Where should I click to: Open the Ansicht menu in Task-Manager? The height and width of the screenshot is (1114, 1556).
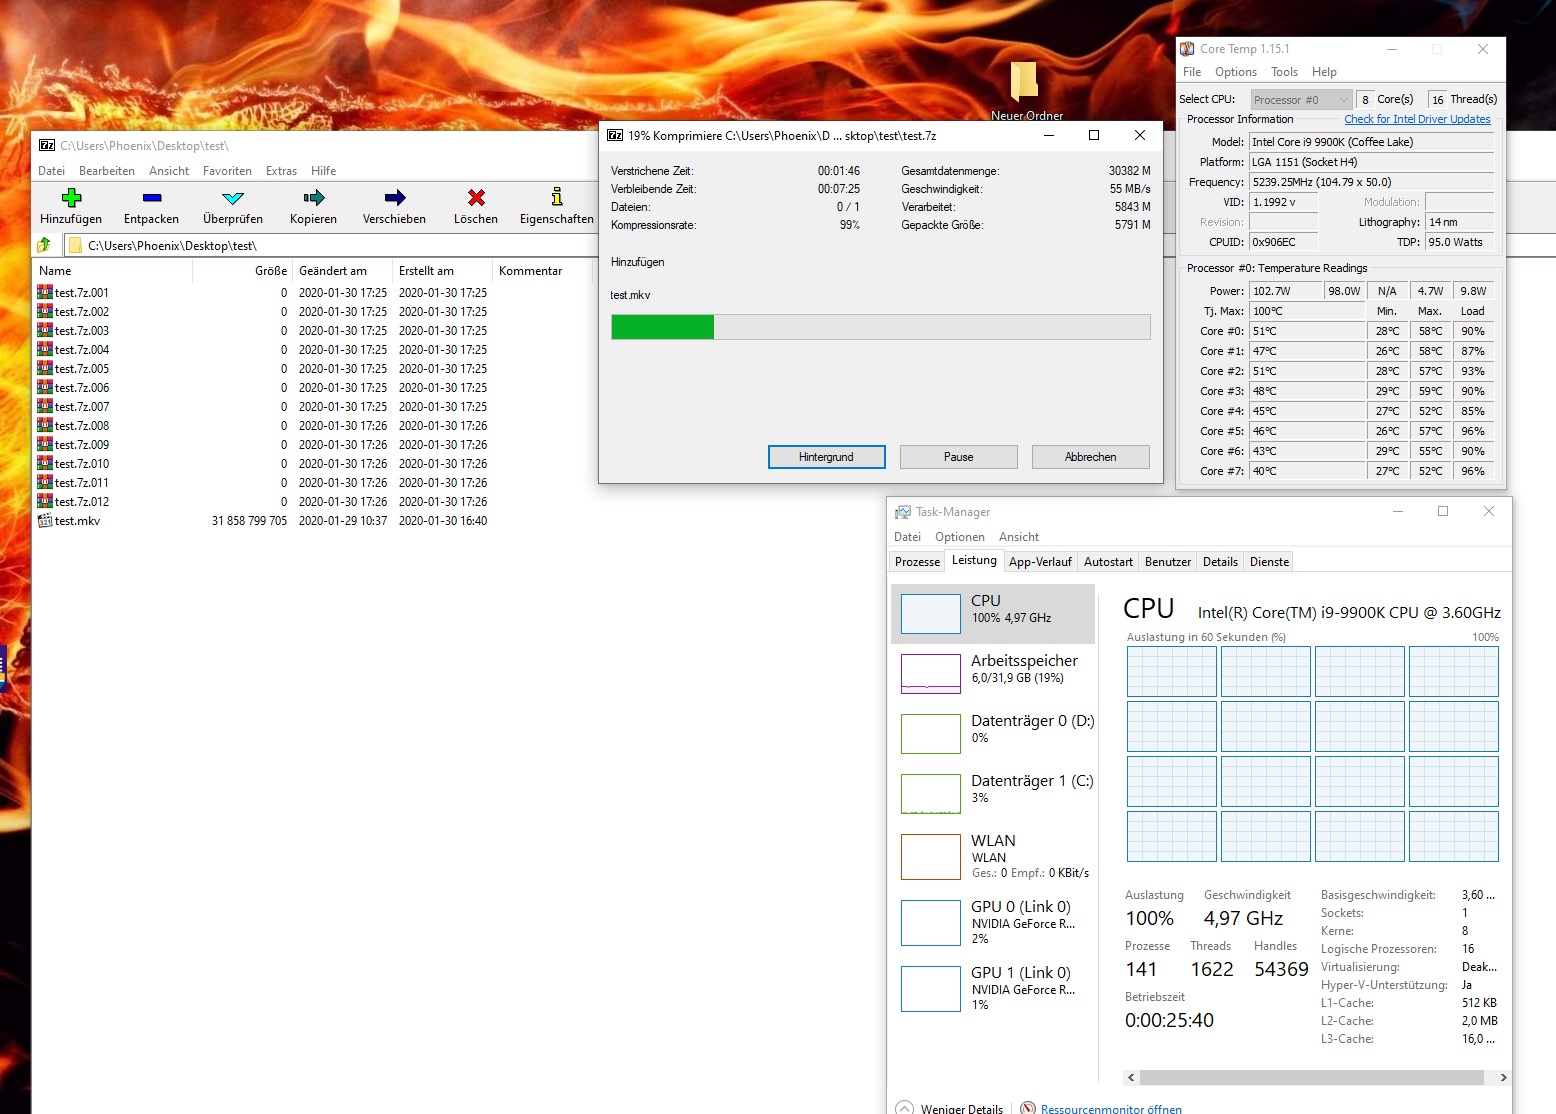(x=1018, y=537)
